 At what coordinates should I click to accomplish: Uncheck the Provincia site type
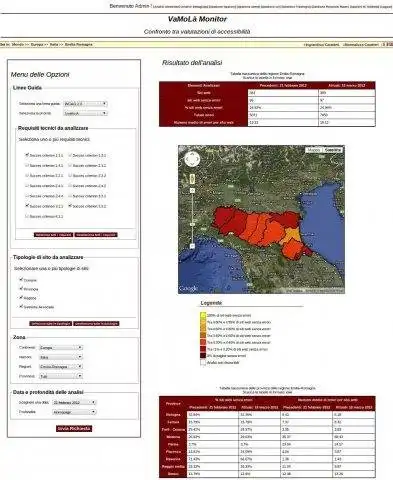point(21,289)
